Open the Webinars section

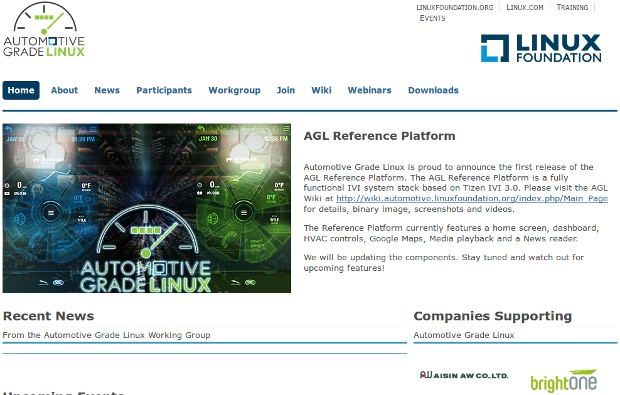[x=370, y=91]
